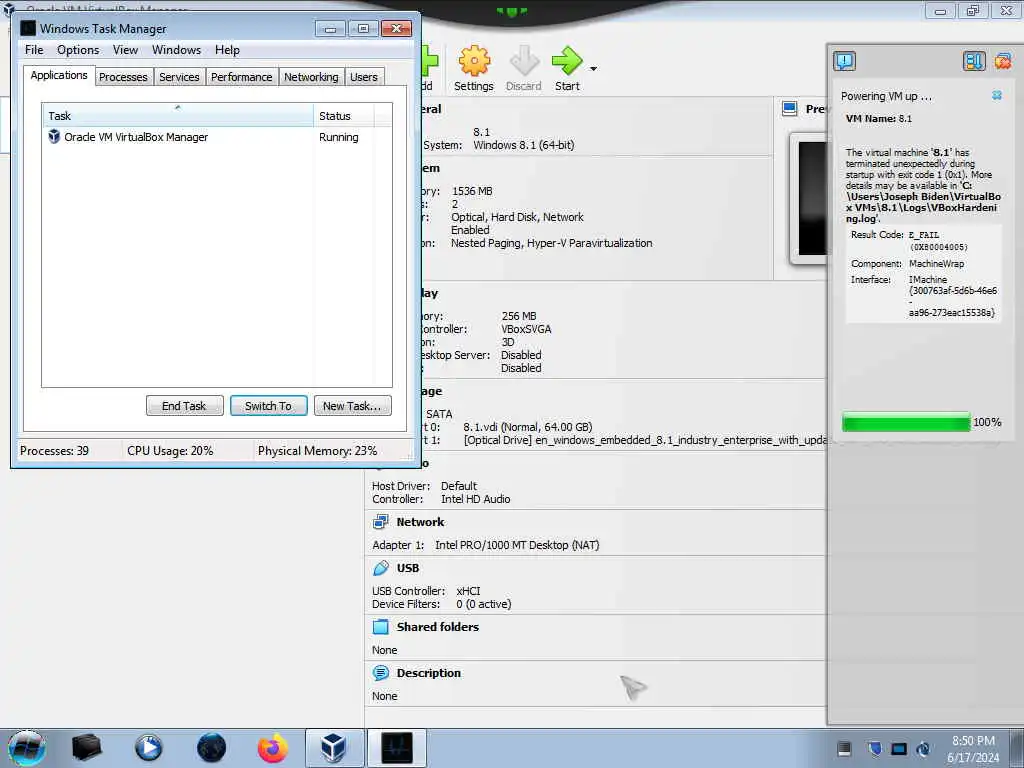Screen dimensions: 1024x768
Task: Click the New Task... button
Action: (x=352, y=406)
